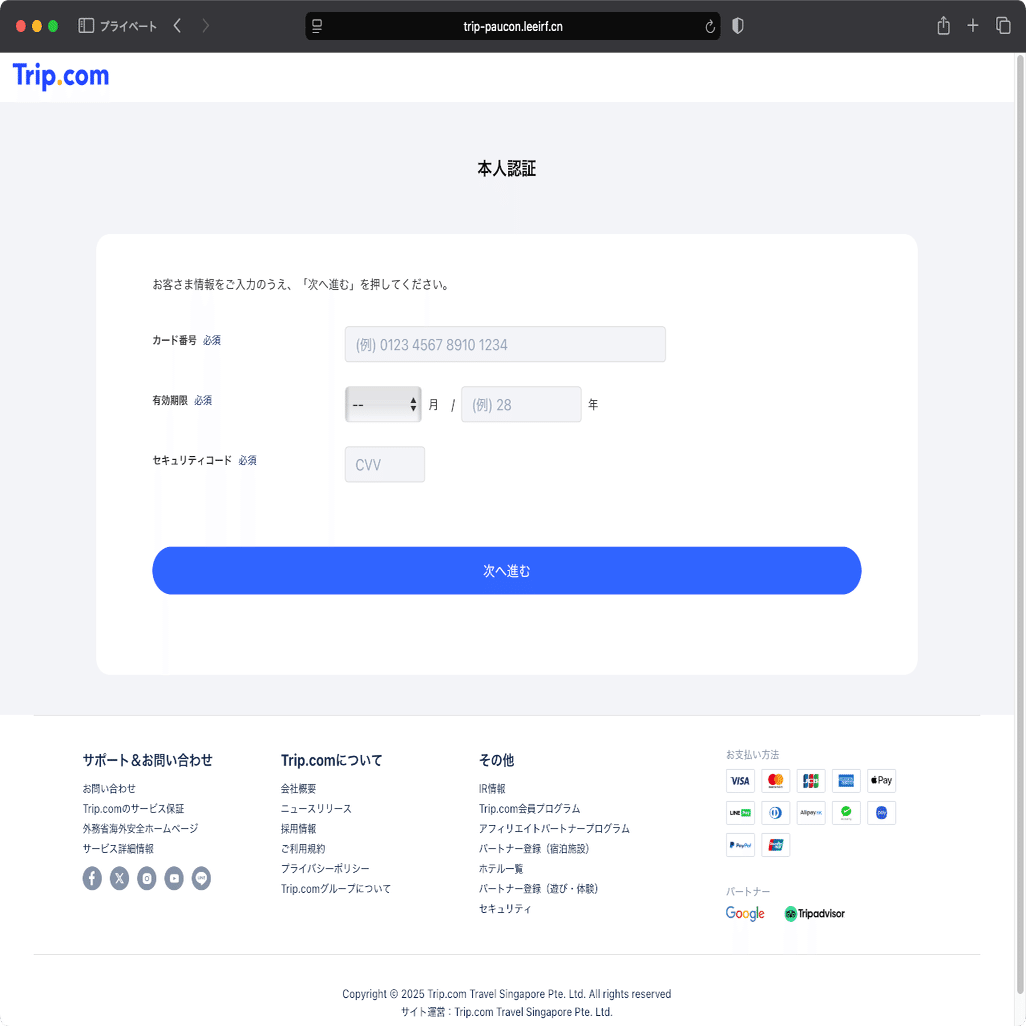Open the ホテル一覧 link

[x=501, y=868]
